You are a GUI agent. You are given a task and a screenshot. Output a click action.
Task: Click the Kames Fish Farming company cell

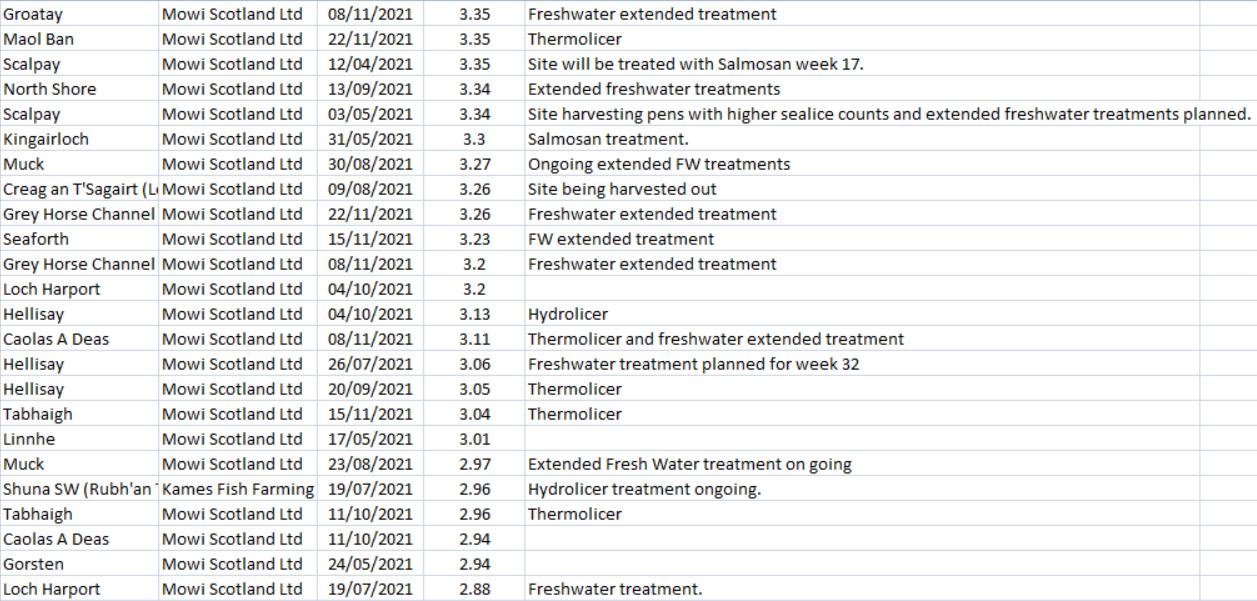point(238,489)
